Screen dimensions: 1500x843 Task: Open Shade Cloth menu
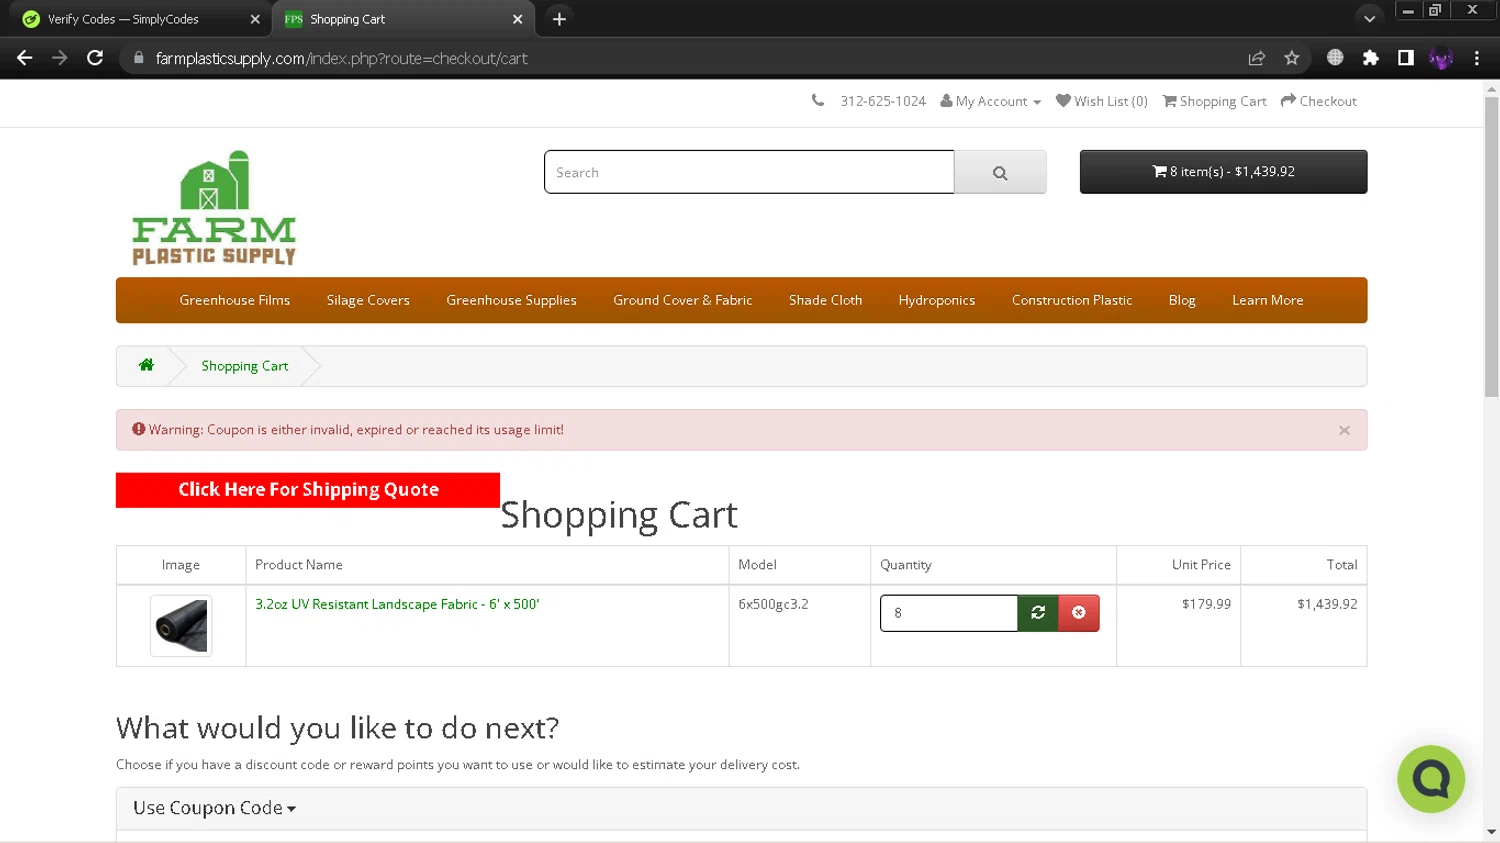tap(825, 300)
